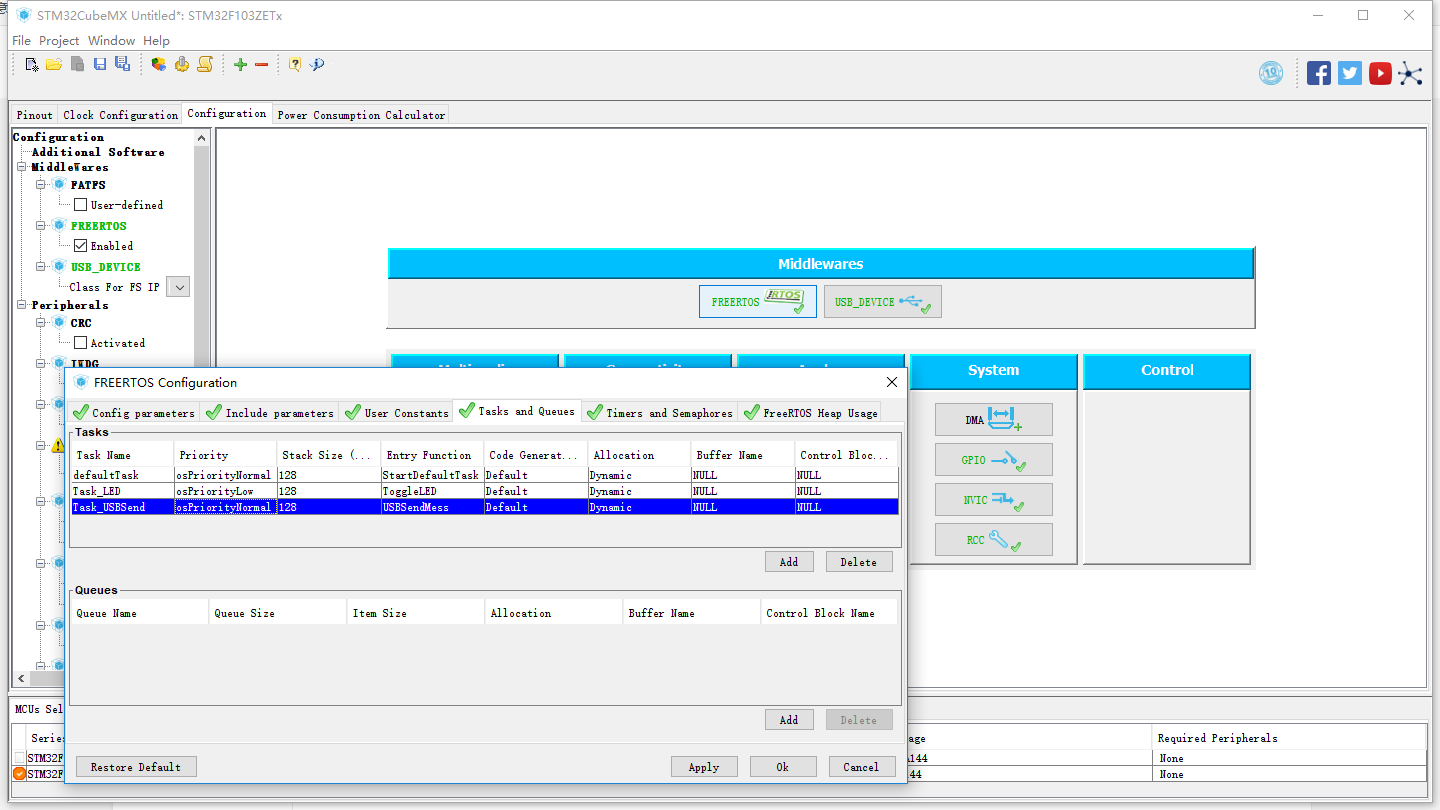
Task: Open the Facebook link icon
Action: pos(1319,73)
